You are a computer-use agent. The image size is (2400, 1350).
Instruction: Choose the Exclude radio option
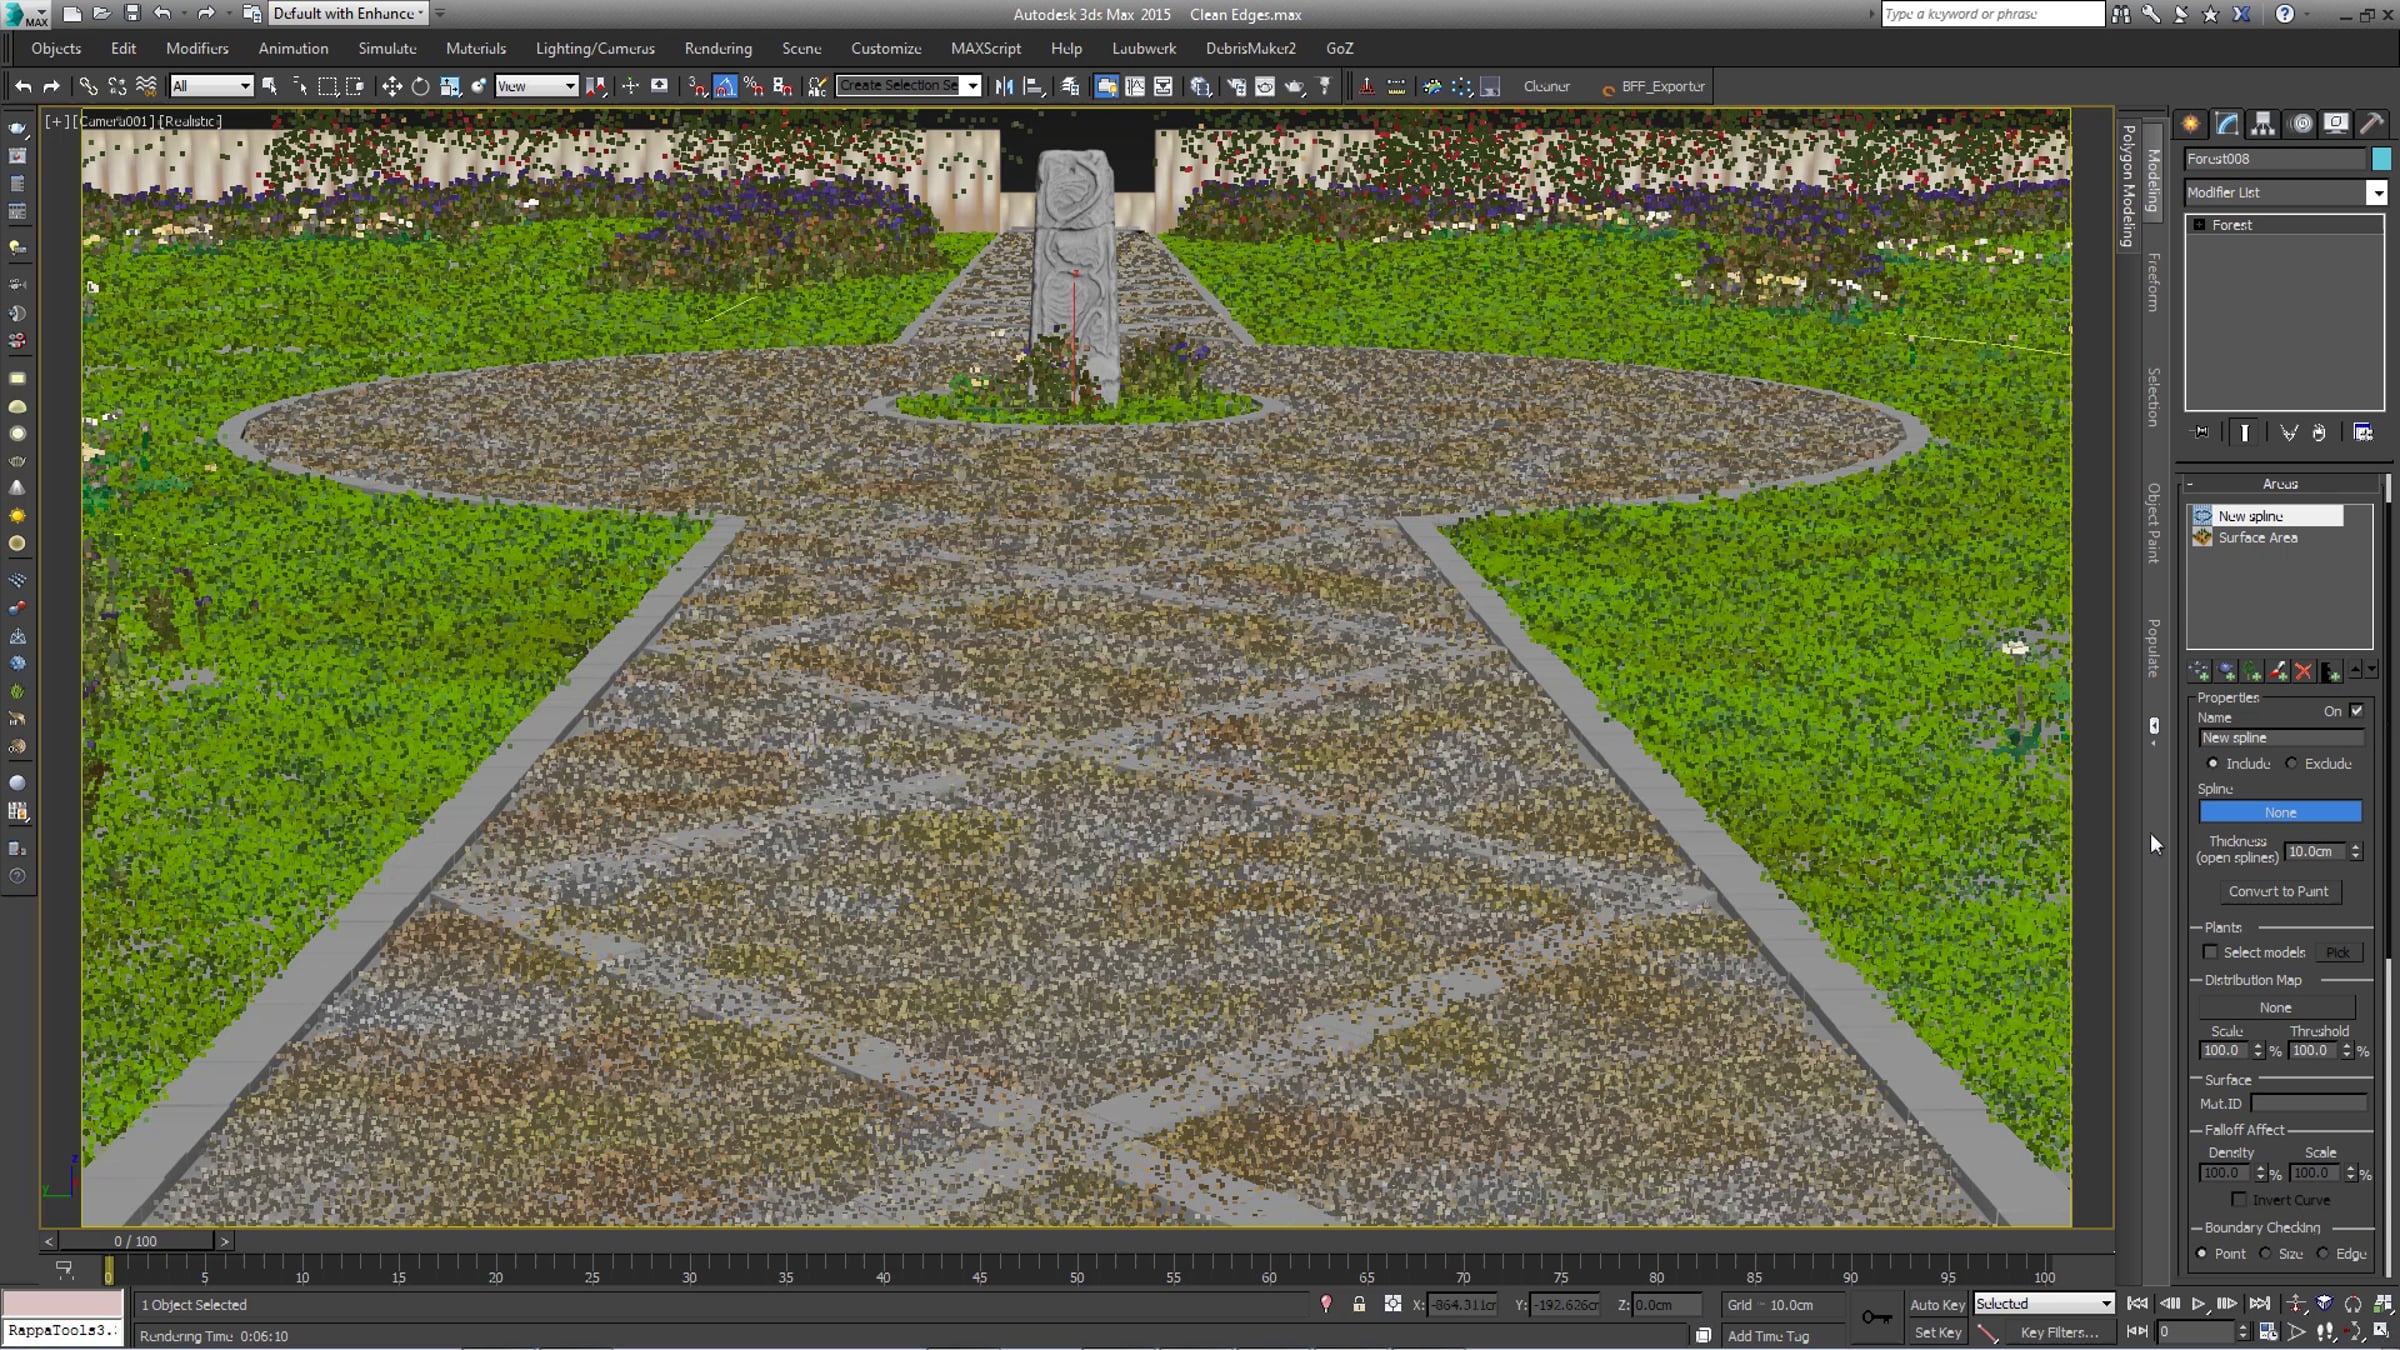click(2292, 763)
